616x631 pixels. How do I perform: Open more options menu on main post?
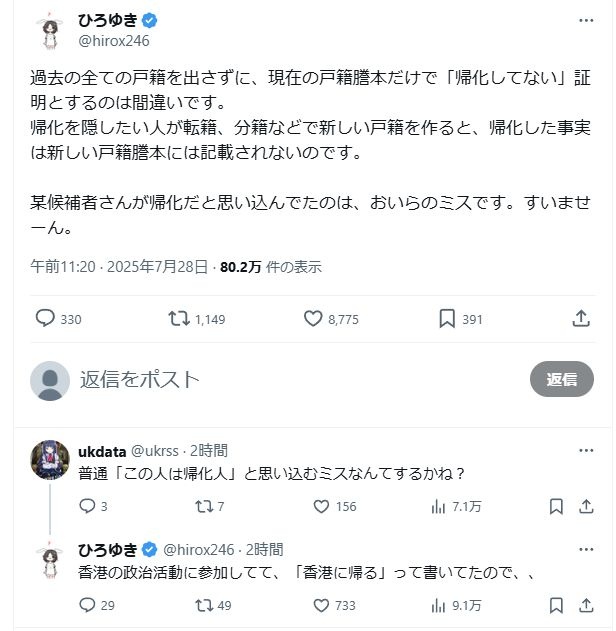pos(585,21)
